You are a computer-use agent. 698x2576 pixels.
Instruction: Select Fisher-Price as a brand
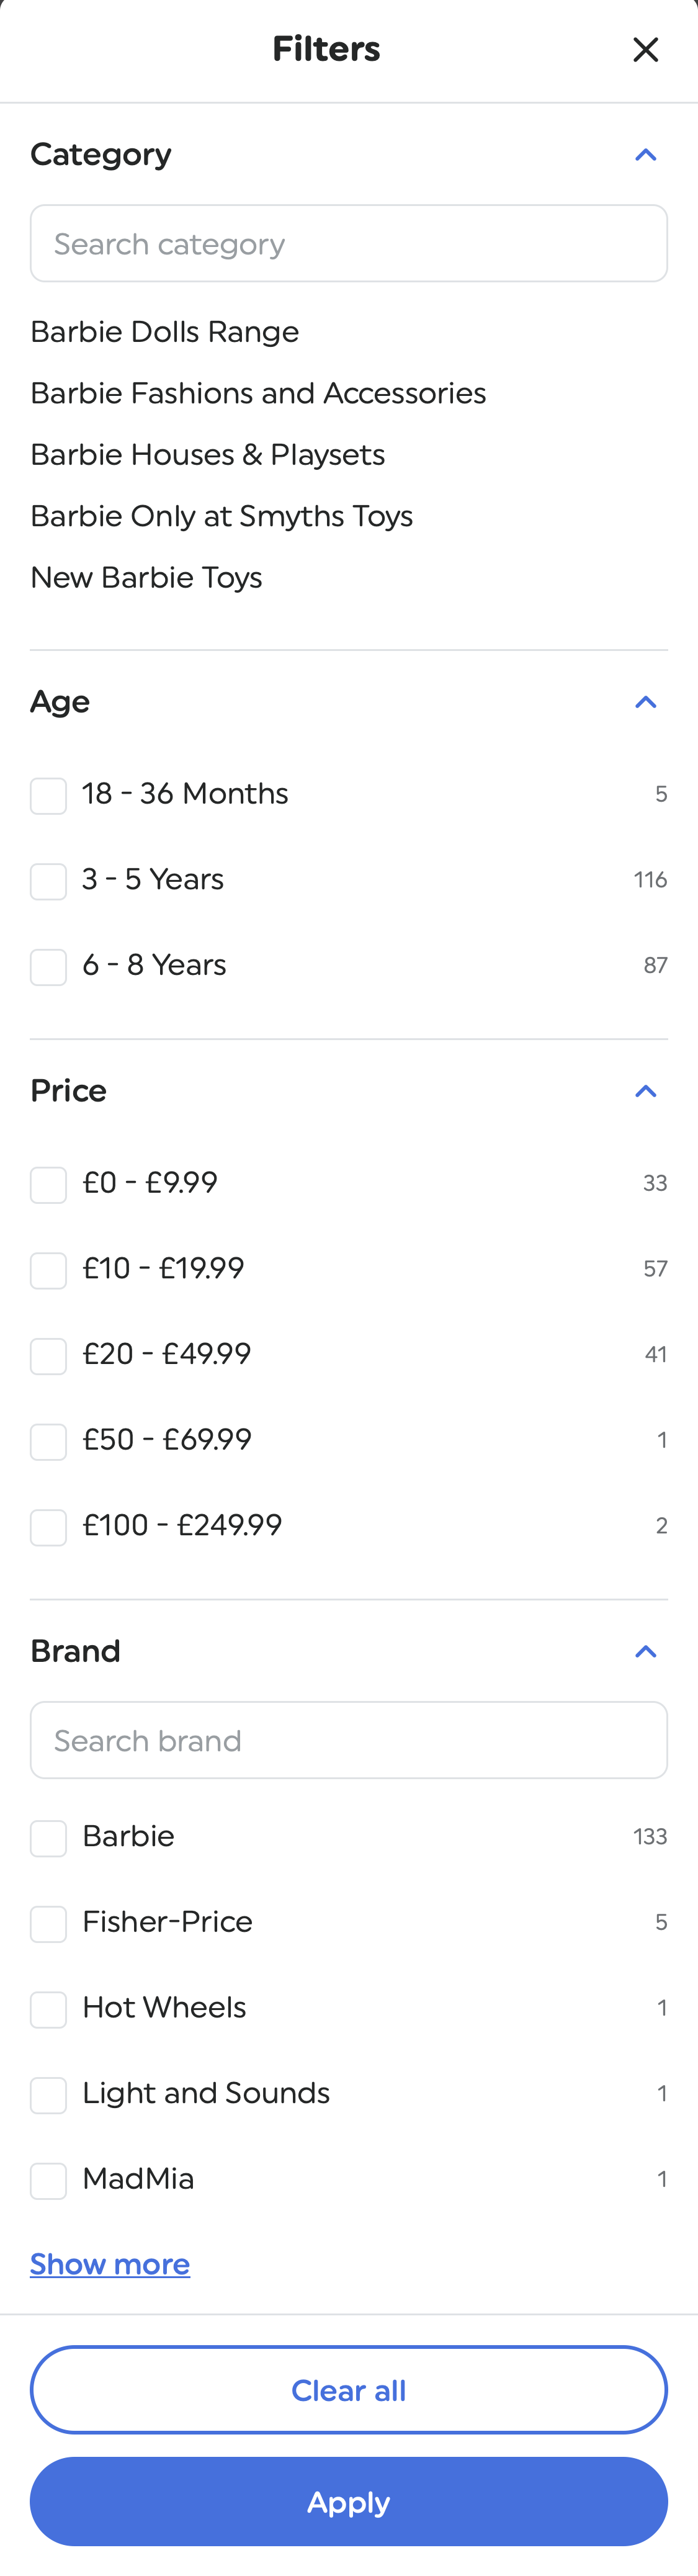(48, 1923)
